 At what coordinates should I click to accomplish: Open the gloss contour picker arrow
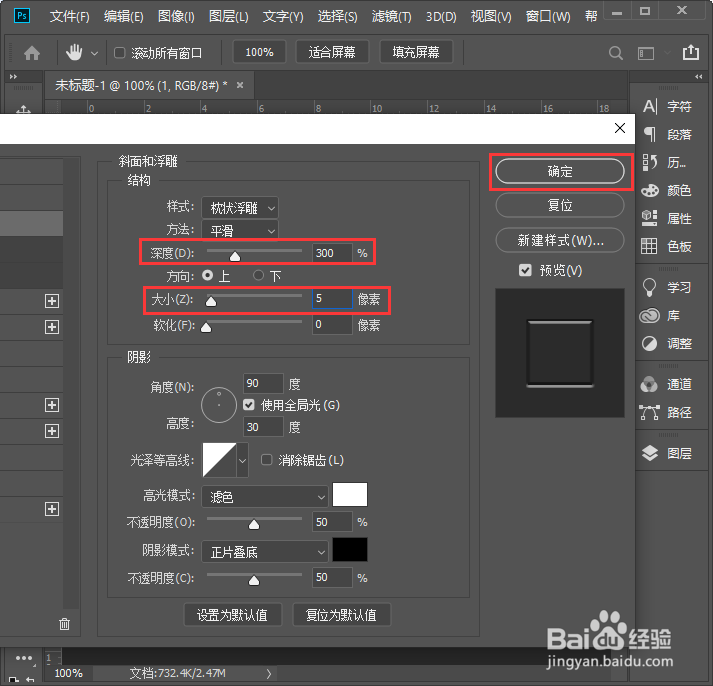pos(242,461)
